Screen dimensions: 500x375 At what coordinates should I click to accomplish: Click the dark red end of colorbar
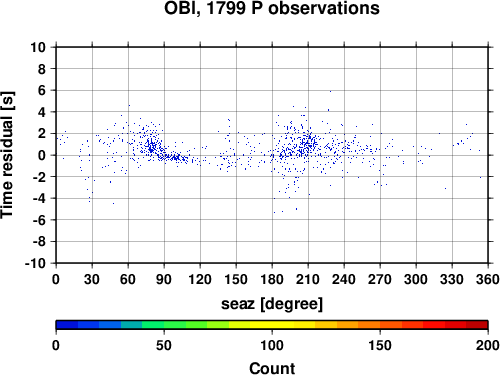tap(477, 325)
